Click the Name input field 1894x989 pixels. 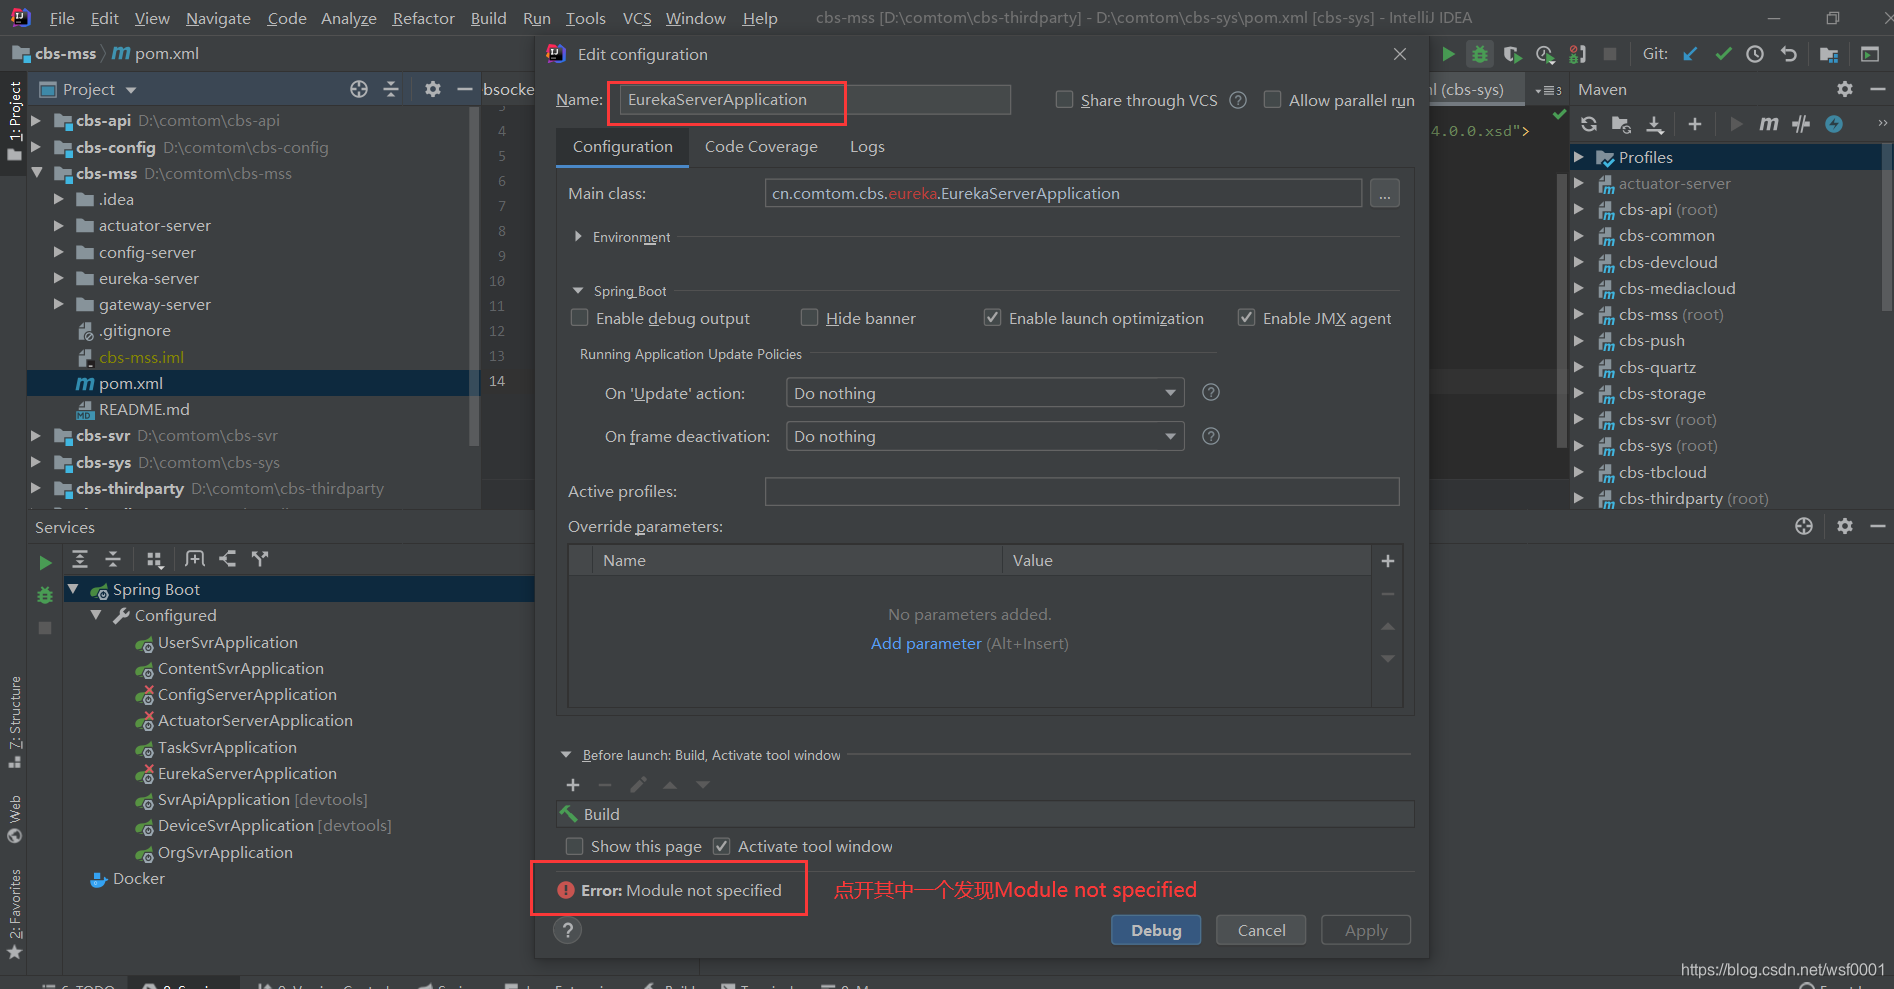pyautogui.click(x=815, y=99)
